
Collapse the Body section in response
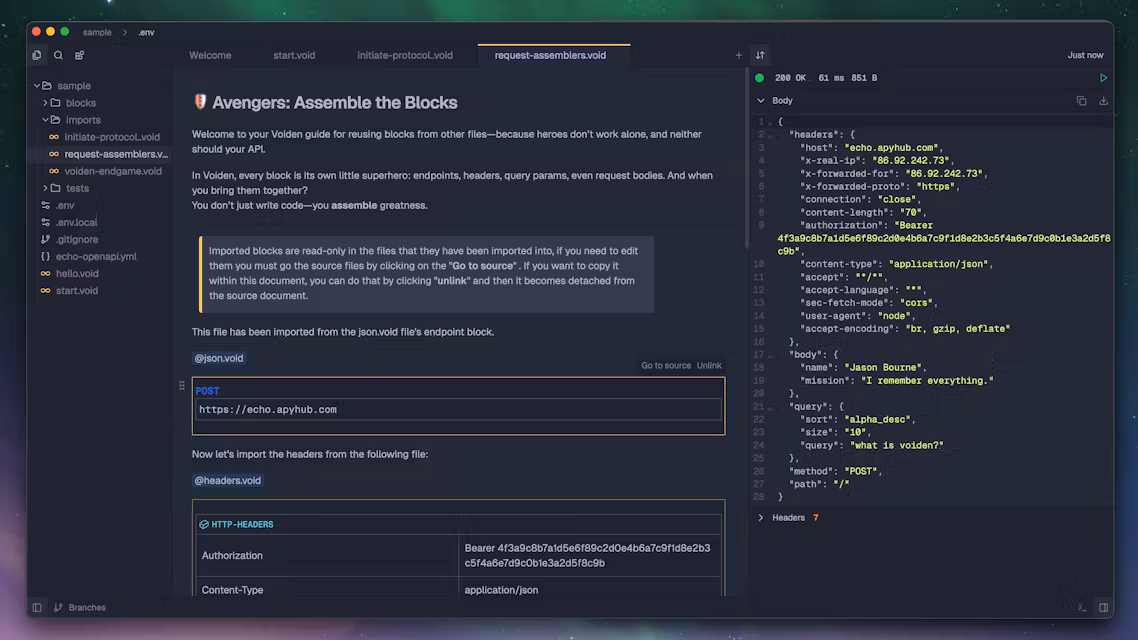pyautogui.click(x=761, y=101)
